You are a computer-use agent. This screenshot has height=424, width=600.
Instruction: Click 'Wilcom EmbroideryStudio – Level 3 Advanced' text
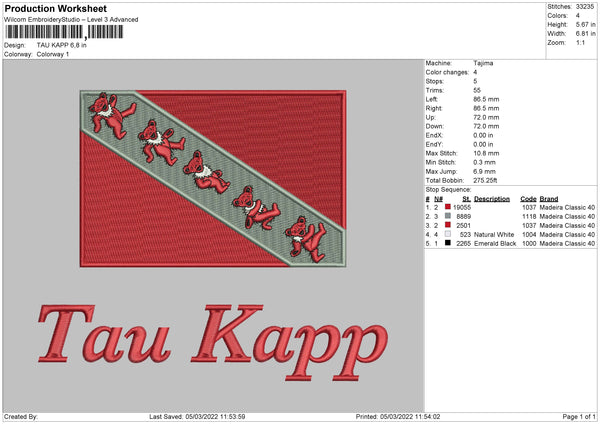pos(71,20)
